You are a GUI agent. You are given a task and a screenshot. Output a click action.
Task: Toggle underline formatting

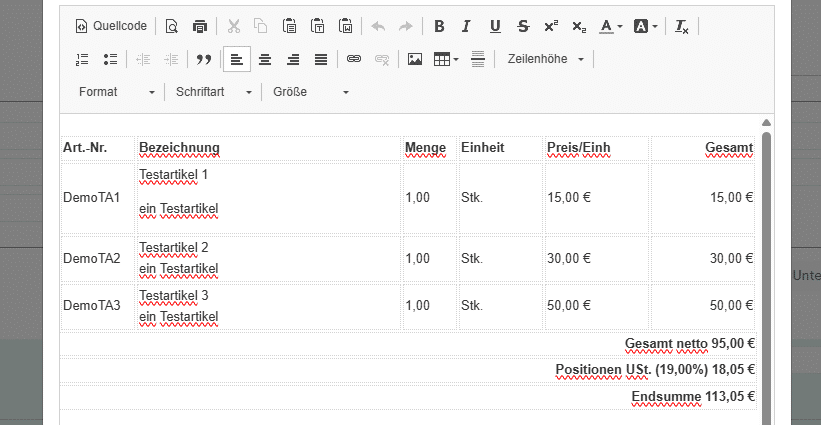coord(495,26)
